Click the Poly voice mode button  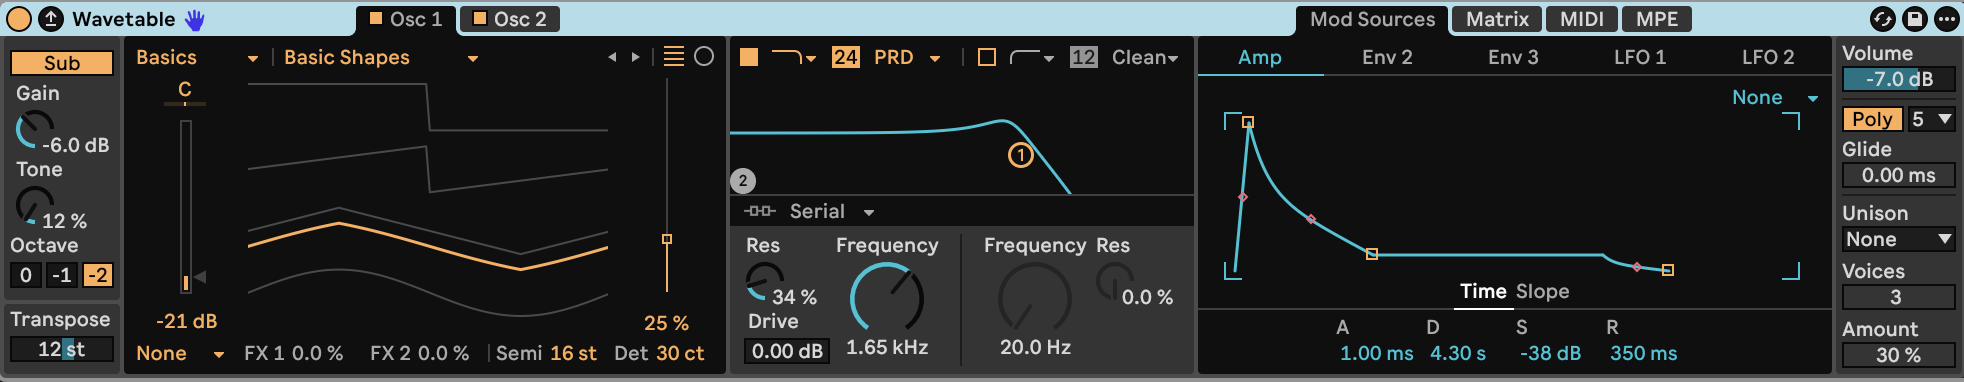(1872, 119)
